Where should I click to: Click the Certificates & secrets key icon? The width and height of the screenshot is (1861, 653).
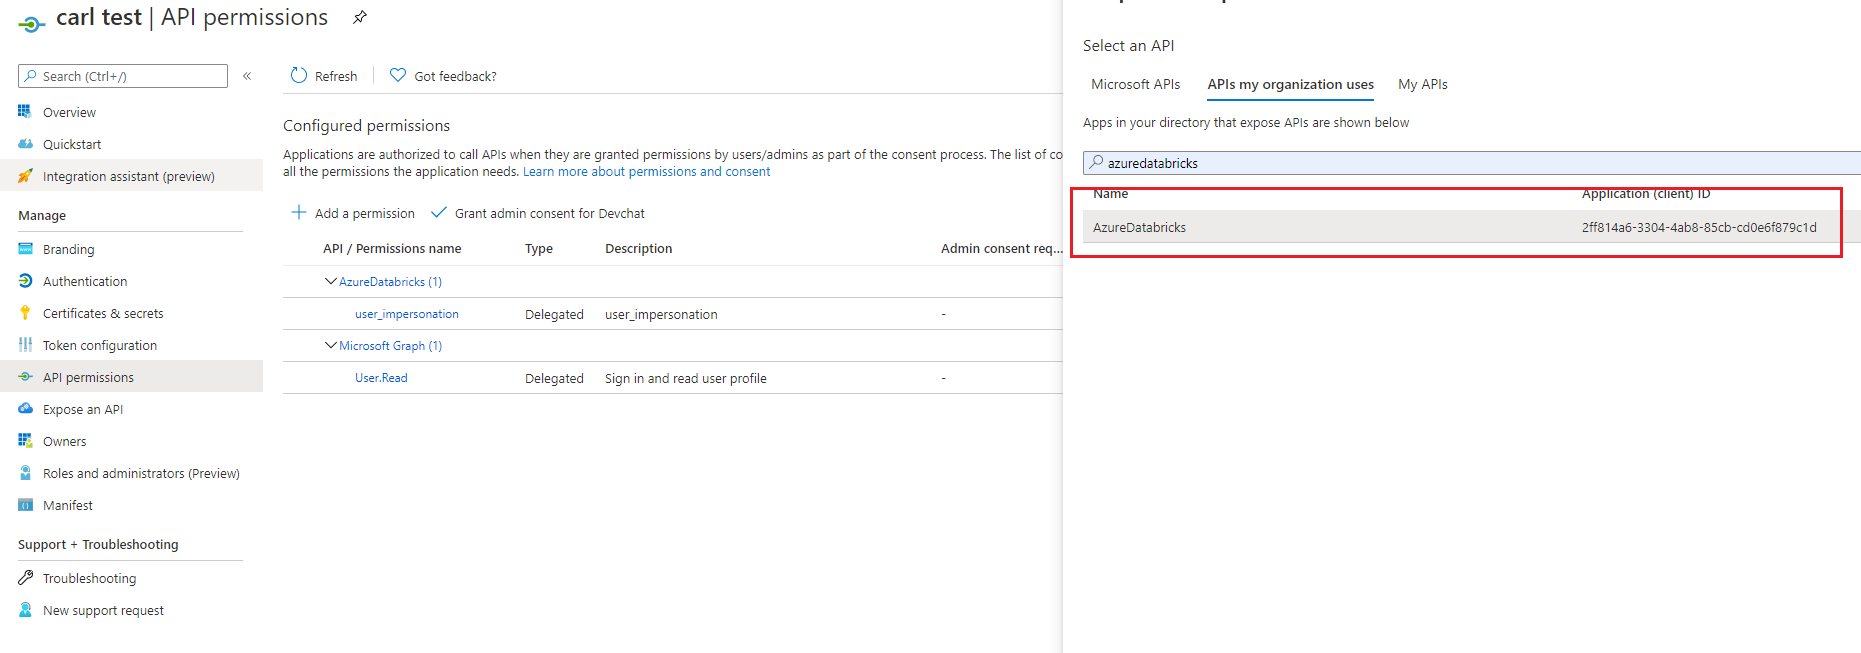(25, 313)
